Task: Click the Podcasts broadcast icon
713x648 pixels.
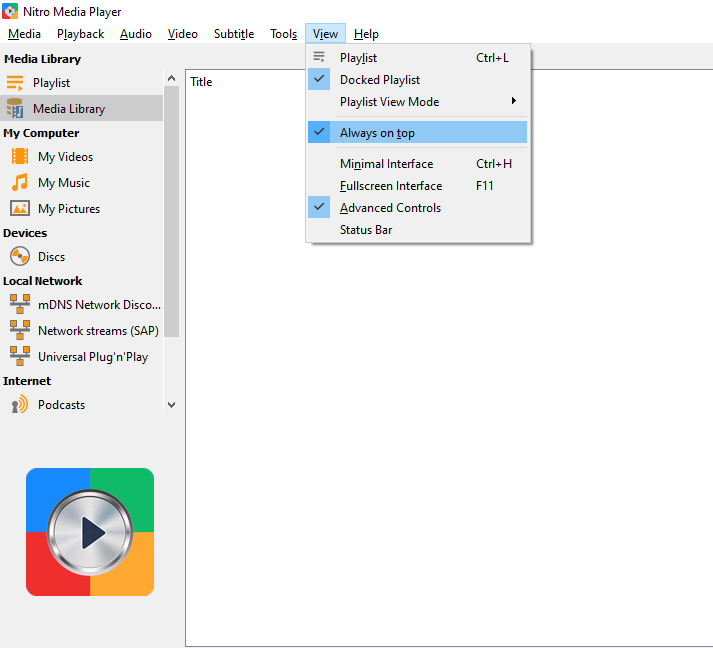Action: point(20,404)
